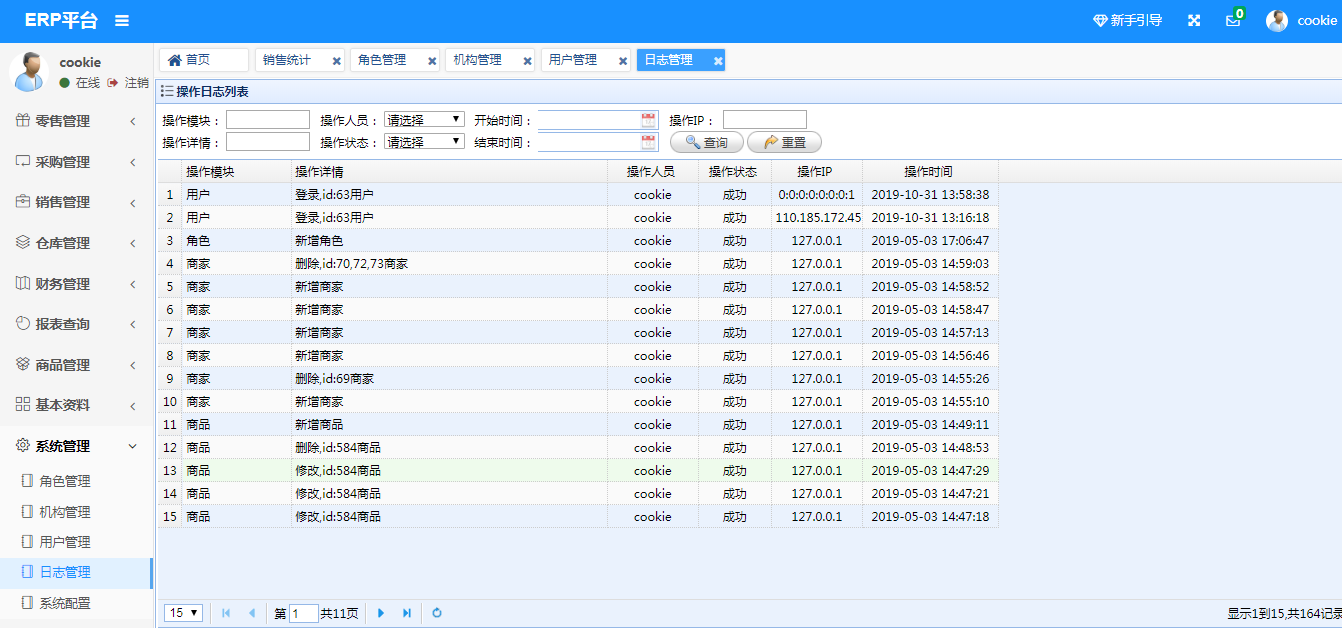The image size is (1342, 628).
Task: Open the 操作人员 dropdown
Action: [x=424, y=119]
